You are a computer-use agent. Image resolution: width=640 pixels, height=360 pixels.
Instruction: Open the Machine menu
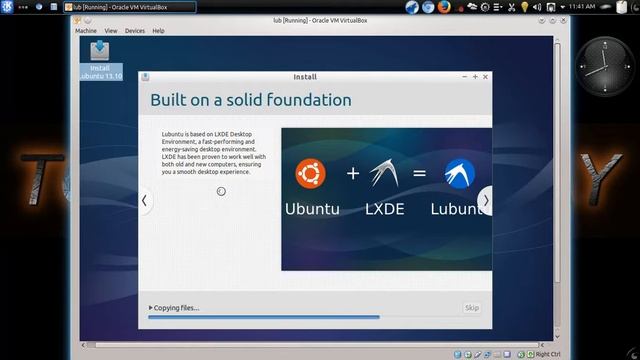(x=86, y=31)
